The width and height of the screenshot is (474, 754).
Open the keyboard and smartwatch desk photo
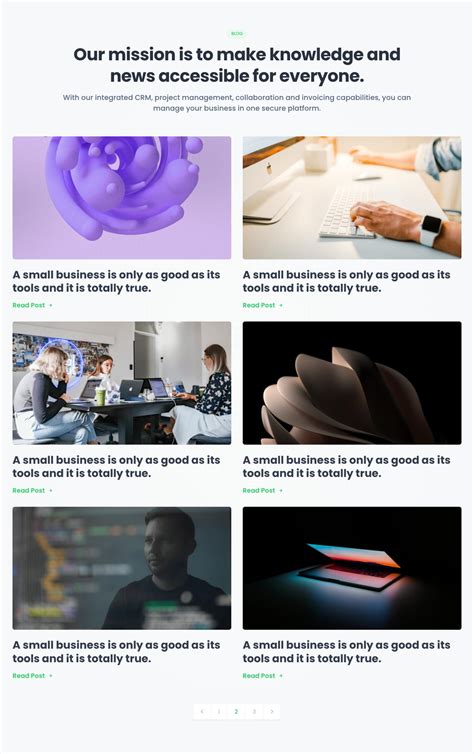[352, 198]
